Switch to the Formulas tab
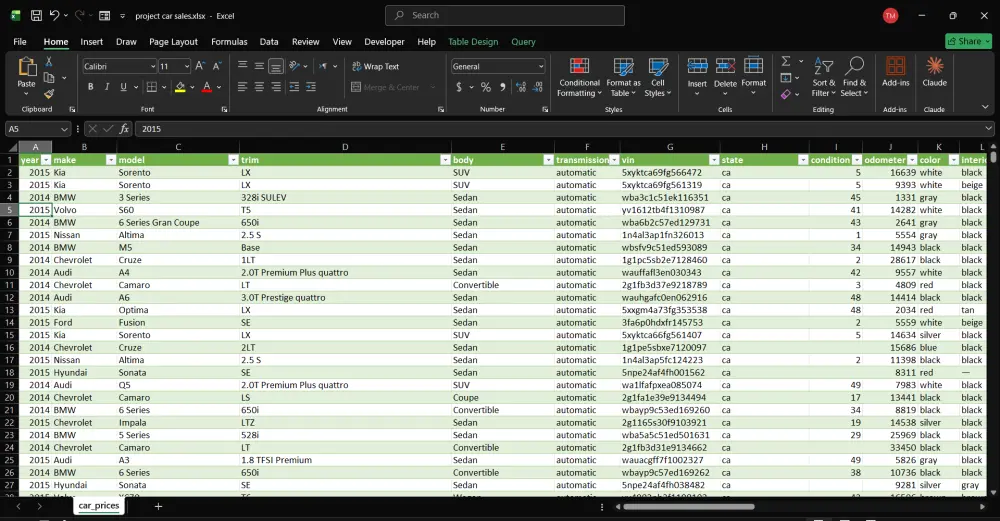The width and height of the screenshot is (1000, 521). click(229, 41)
